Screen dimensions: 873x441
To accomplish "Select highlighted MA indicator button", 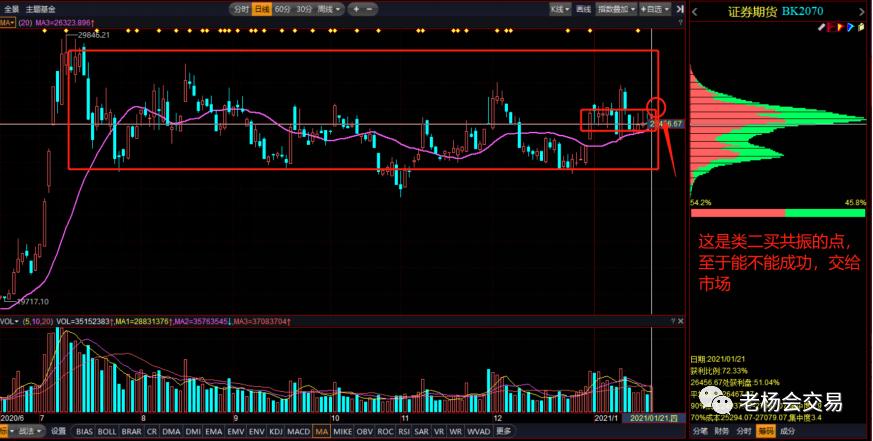I will pyautogui.click(x=321, y=432).
